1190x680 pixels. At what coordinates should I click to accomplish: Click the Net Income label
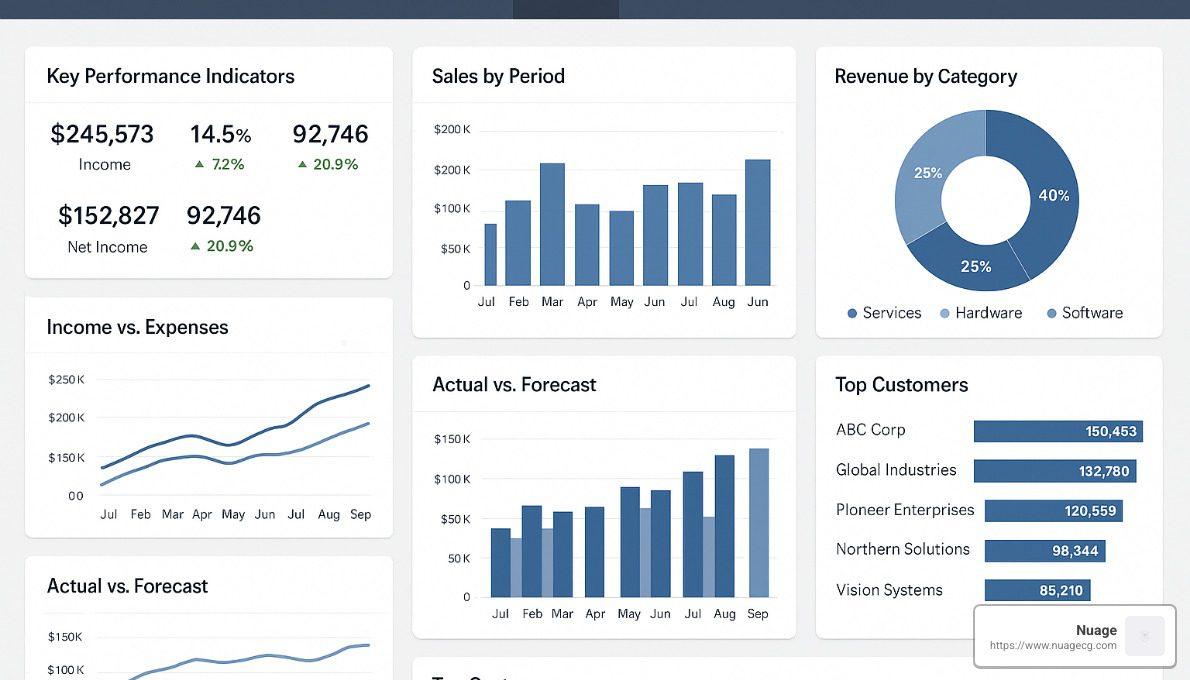pos(107,247)
